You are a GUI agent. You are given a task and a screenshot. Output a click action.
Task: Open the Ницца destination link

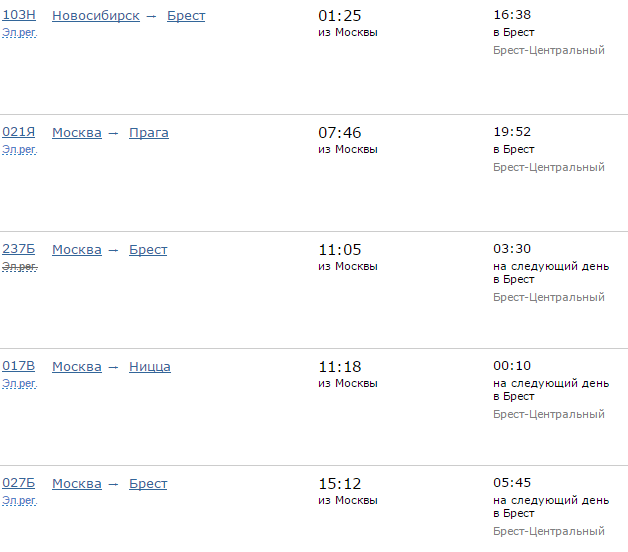tap(150, 367)
